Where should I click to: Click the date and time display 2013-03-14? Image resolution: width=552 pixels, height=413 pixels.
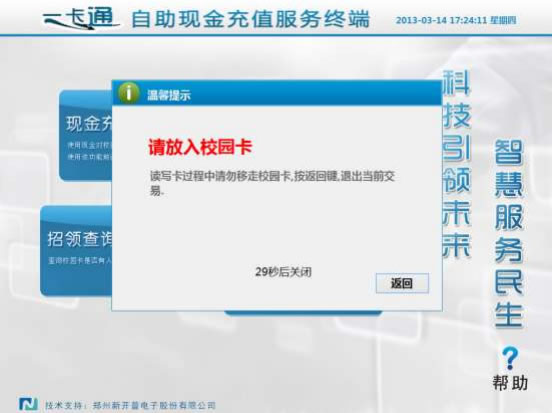coord(456,20)
